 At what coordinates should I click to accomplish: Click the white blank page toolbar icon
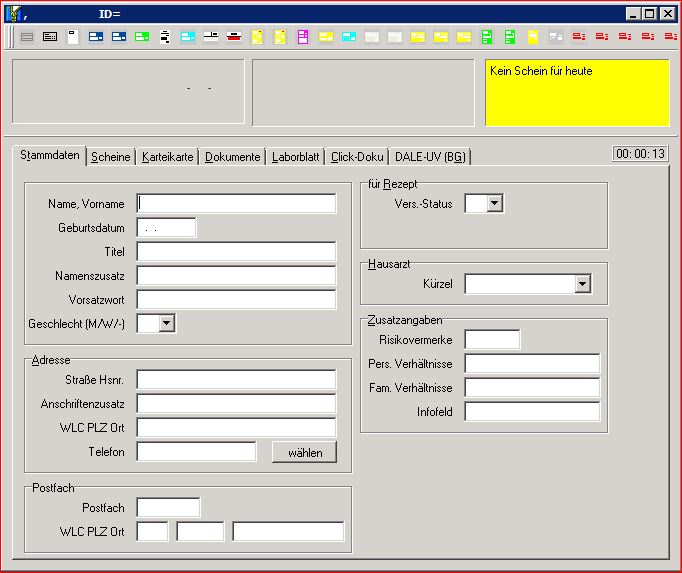(73, 37)
